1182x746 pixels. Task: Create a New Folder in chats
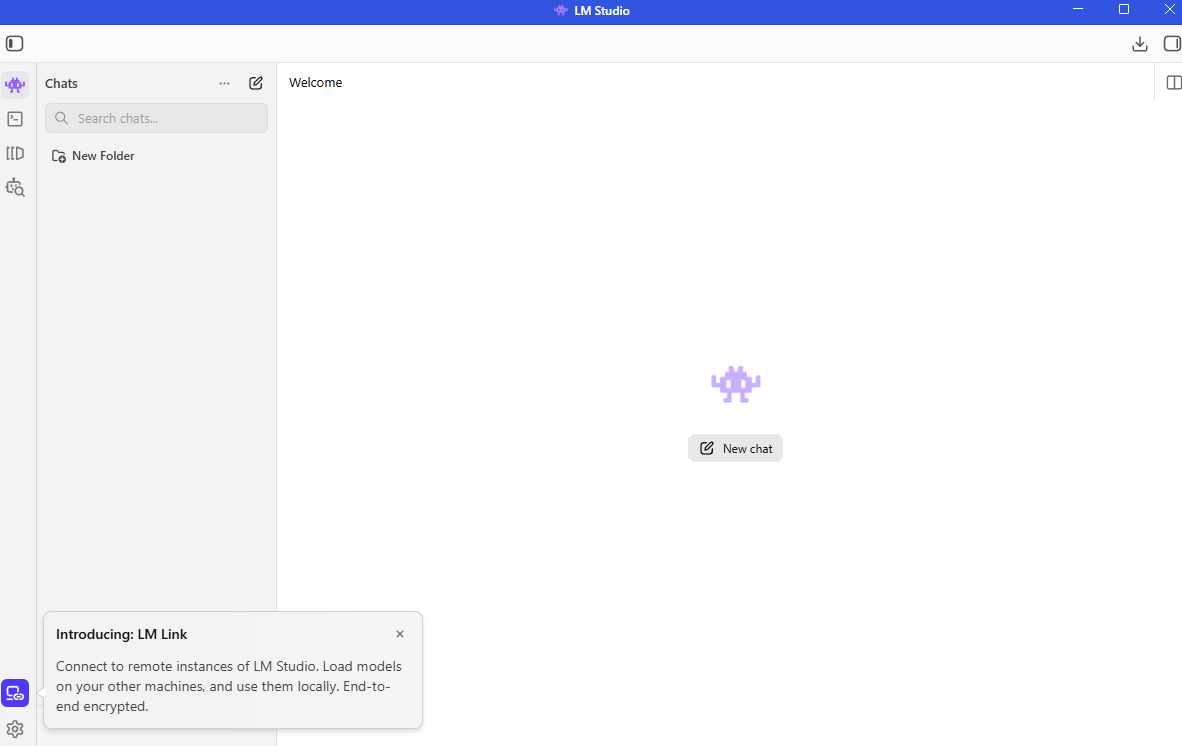pyautogui.click(x=93, y=156)
